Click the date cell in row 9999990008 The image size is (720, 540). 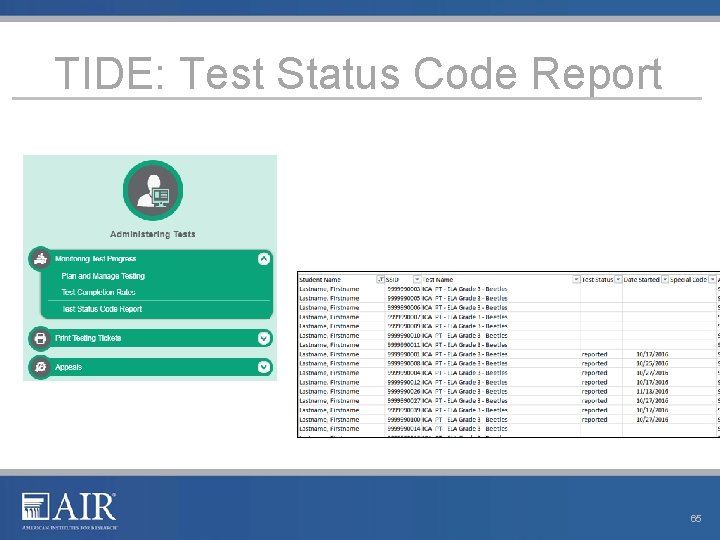652,364
